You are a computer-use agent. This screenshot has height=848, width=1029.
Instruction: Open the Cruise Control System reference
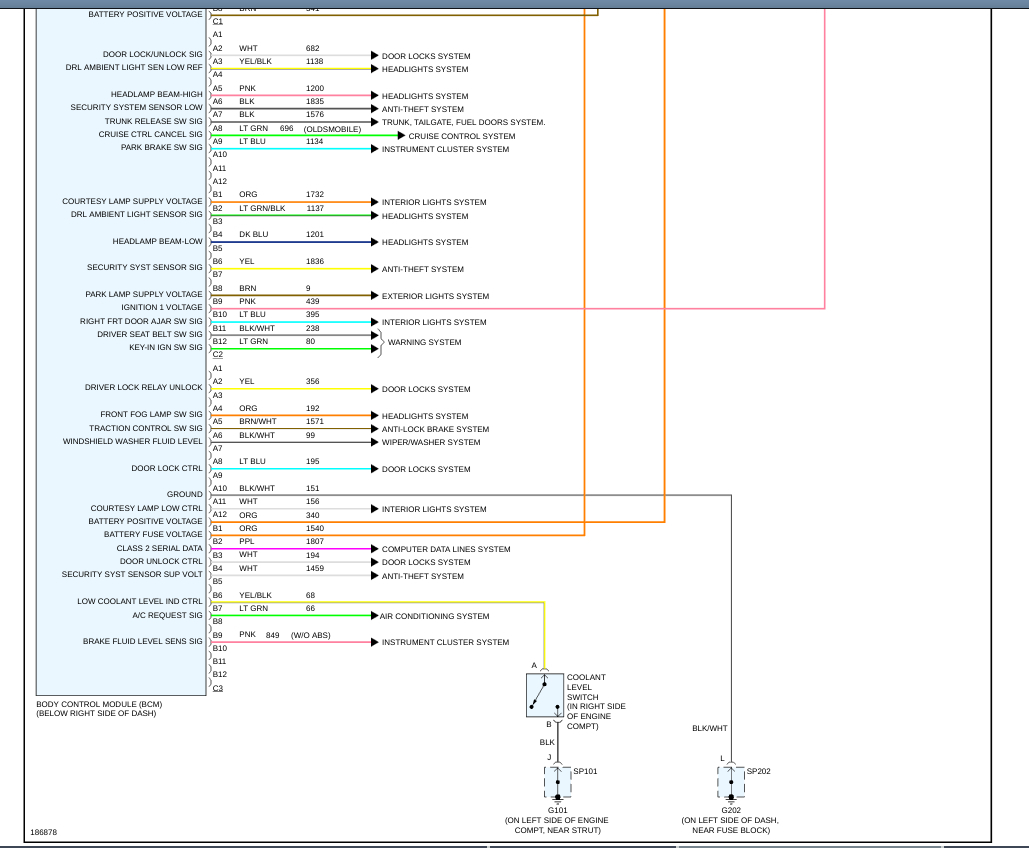[x=462, y=137]
